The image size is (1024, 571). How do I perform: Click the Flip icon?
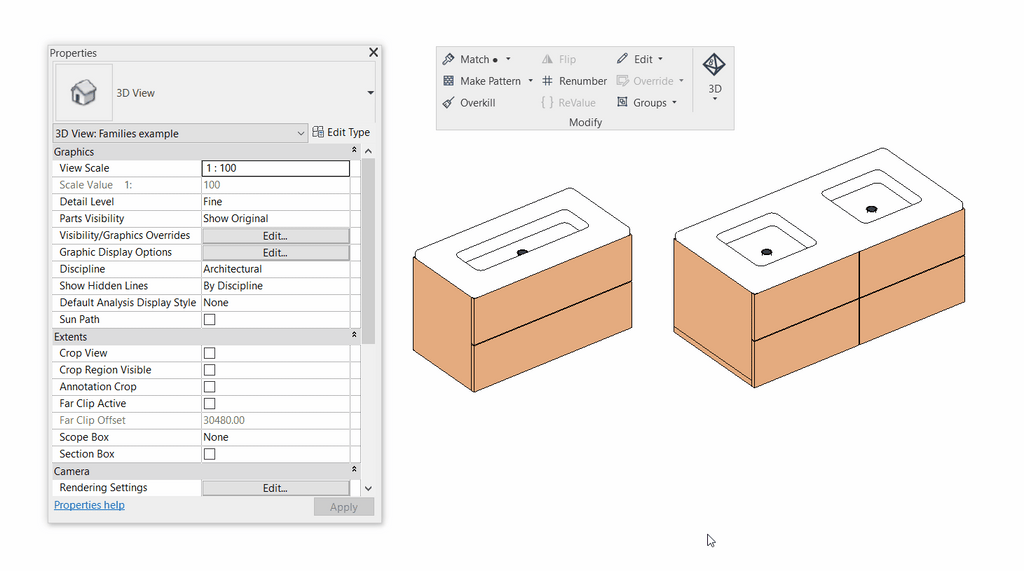tap(547, 59)
